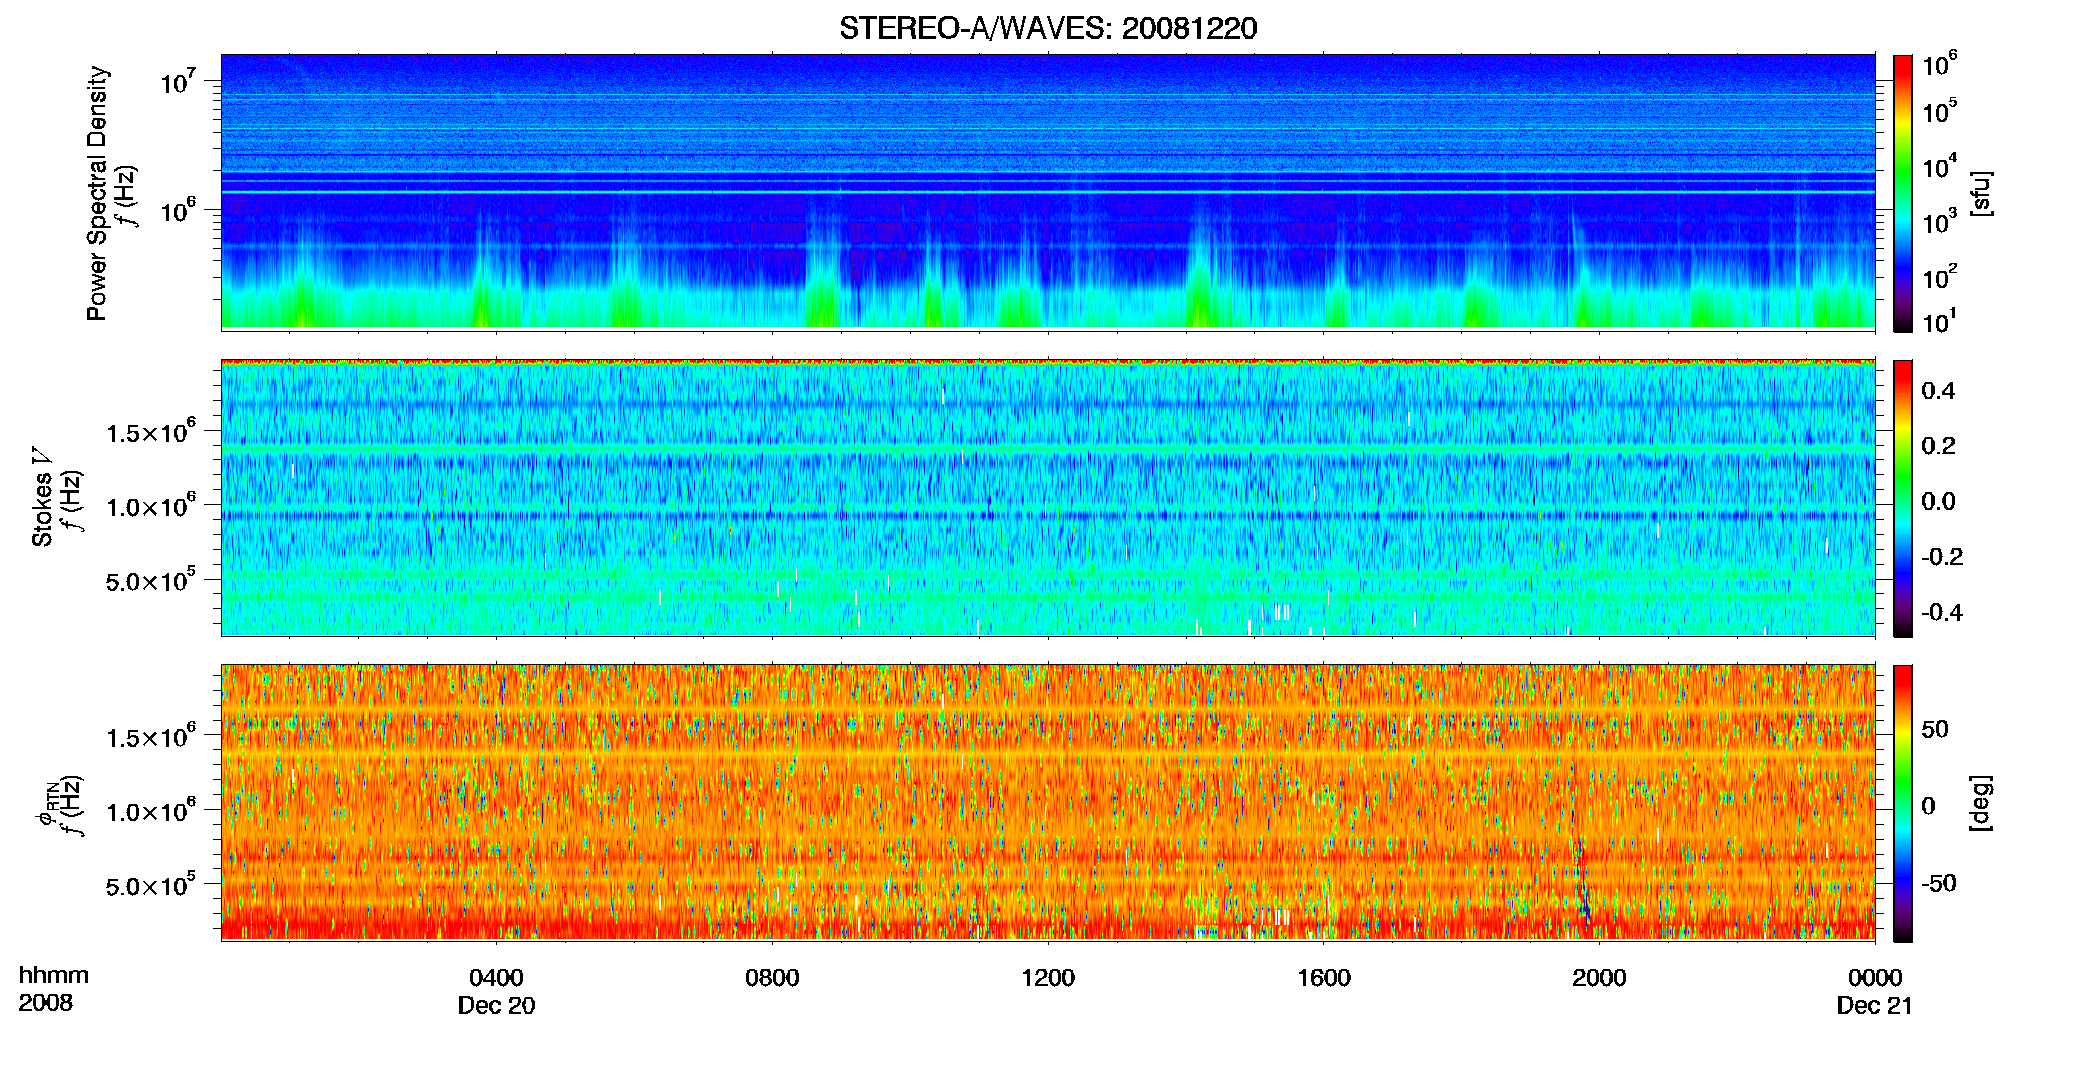Click the 10^3 value on sfu color bar
Screen dimensions: 2096x1080
[1940, 221]
